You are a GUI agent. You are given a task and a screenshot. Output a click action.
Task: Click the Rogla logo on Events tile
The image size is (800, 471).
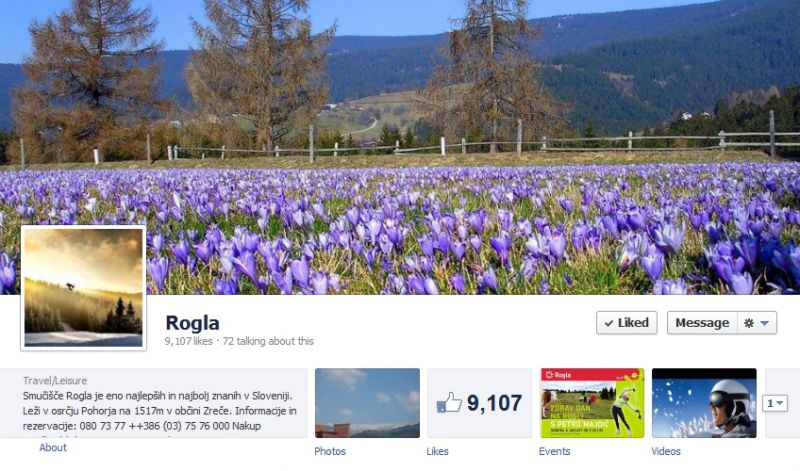[558, 375]
